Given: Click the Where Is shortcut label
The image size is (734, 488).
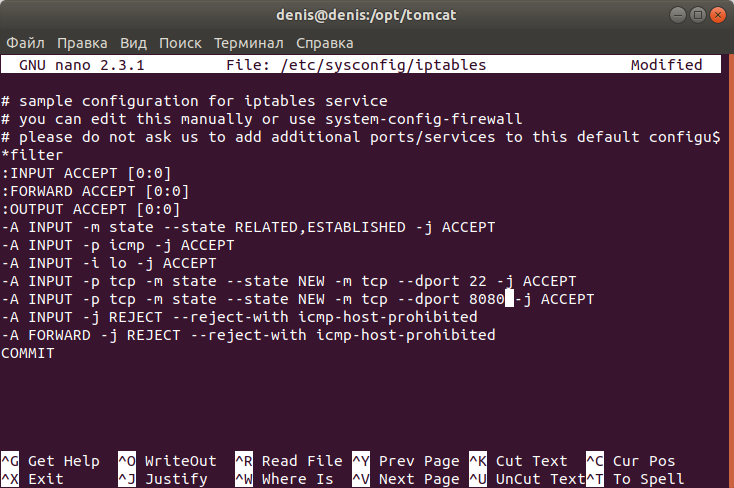Looking at the screenshot, I should [x=297, y=479].
